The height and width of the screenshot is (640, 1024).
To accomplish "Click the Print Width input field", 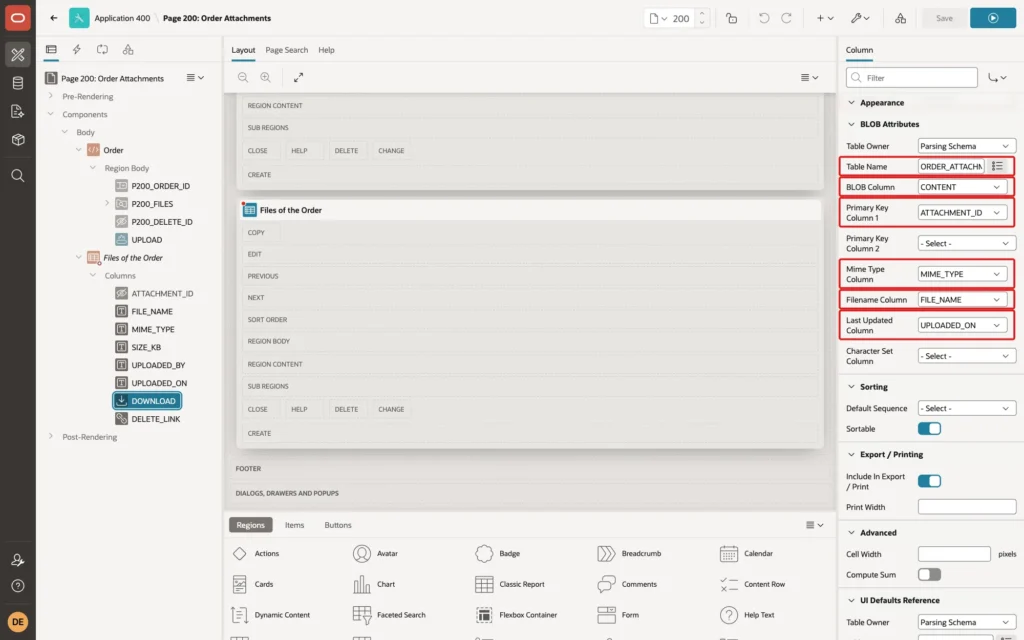I will pos(967,507).
